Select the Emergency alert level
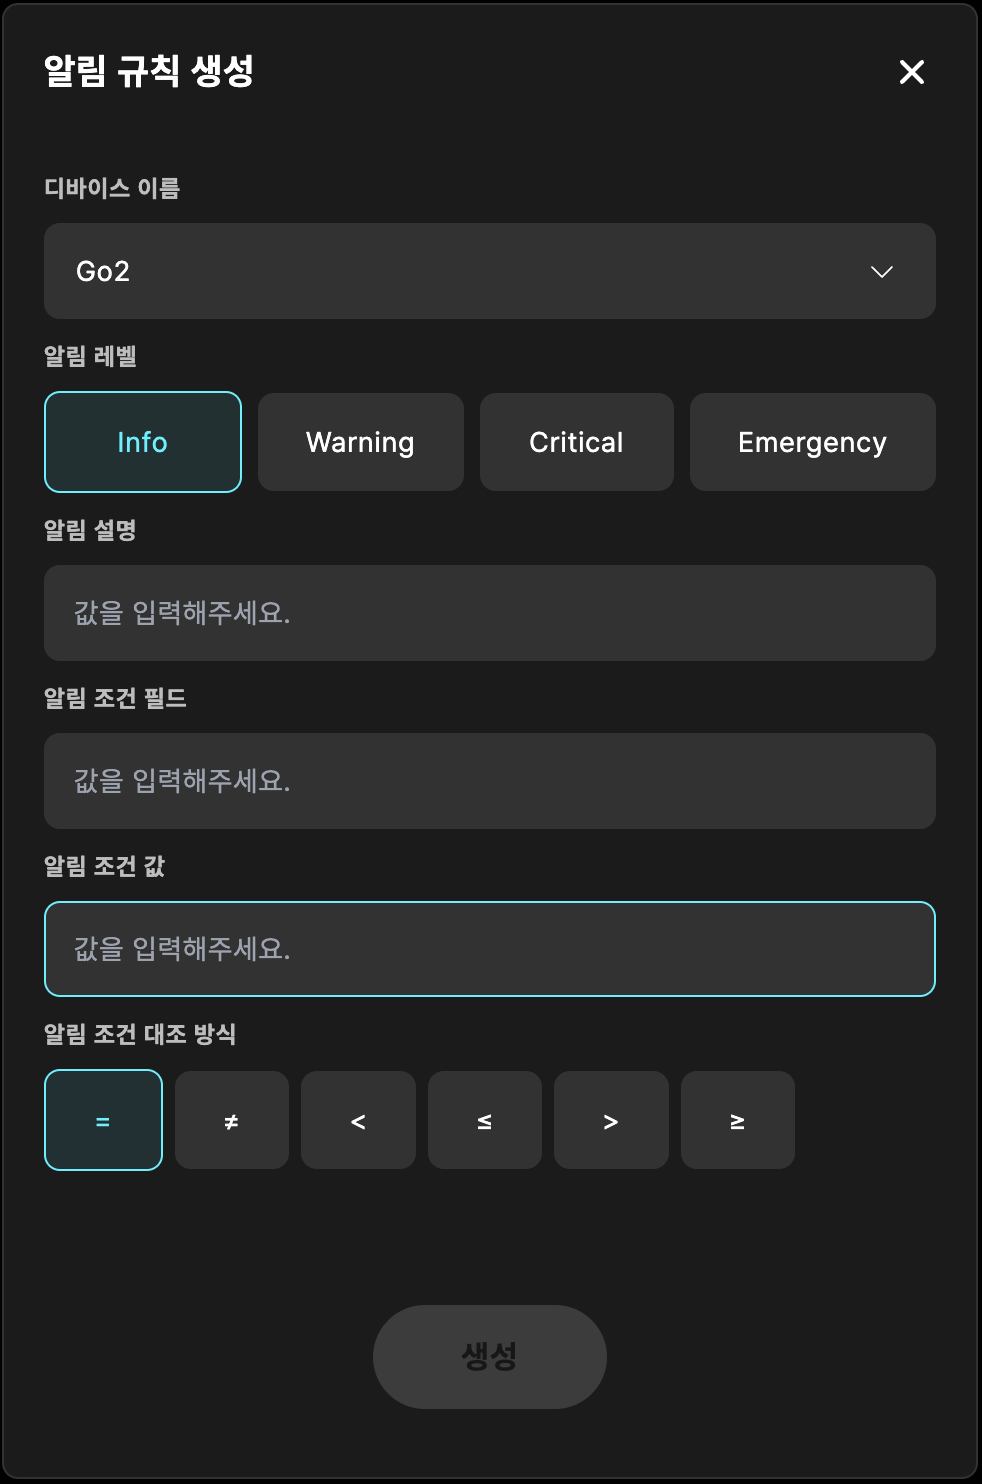Viewport: 982px width, 1484px height. (812, 442)
